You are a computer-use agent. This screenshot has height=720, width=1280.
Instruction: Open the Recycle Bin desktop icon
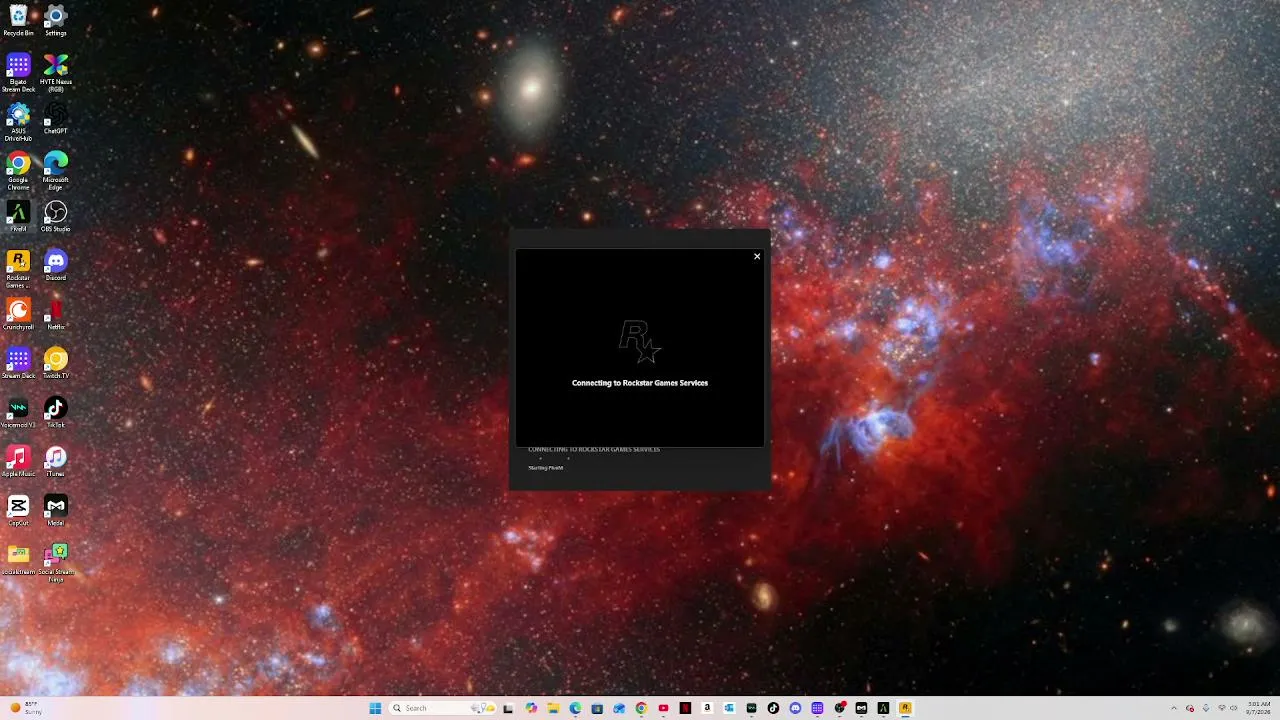click(x=18, y=21)
